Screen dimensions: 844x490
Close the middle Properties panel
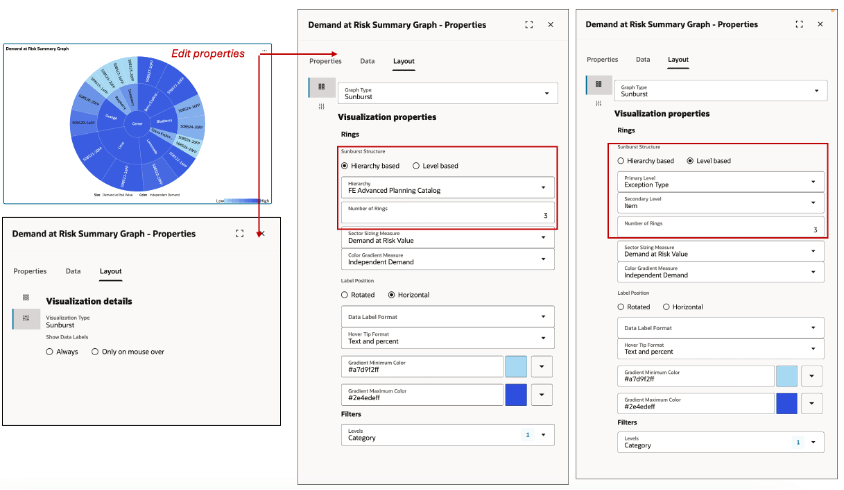(x=551, y=25)
